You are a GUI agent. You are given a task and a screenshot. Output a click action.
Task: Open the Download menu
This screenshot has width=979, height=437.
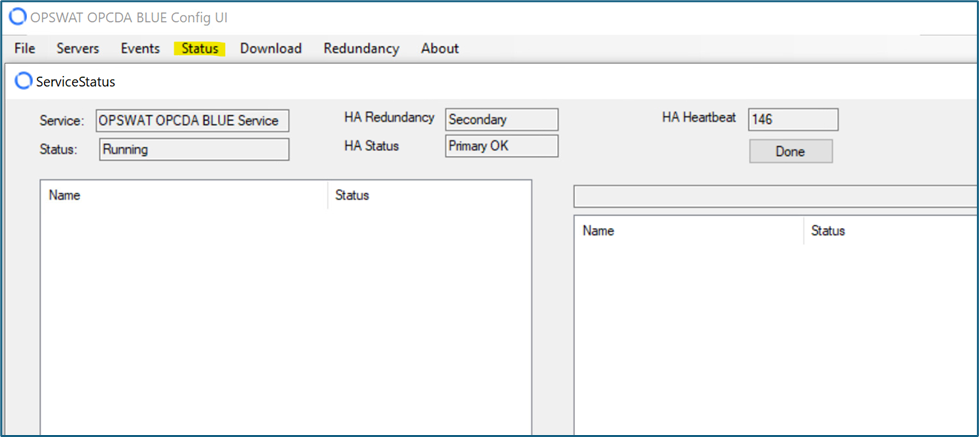pyautogui.click(x=271, y=49)
